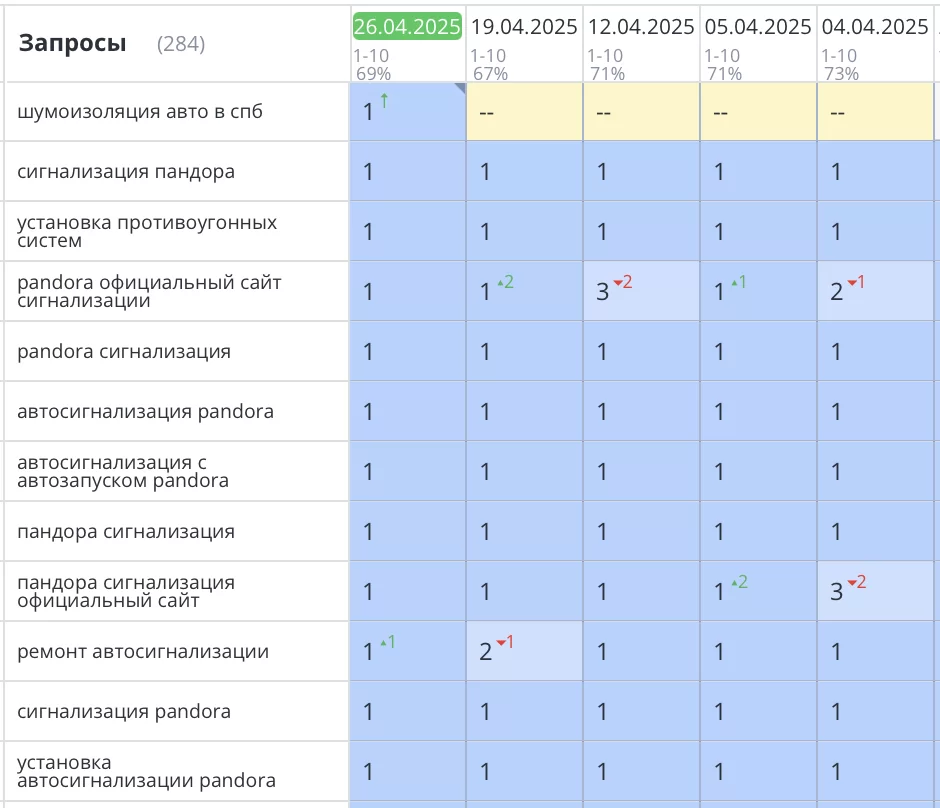Click the query установка автосигнализации pandora
Screen dimensions: 940x808
(x=146, y=771)
